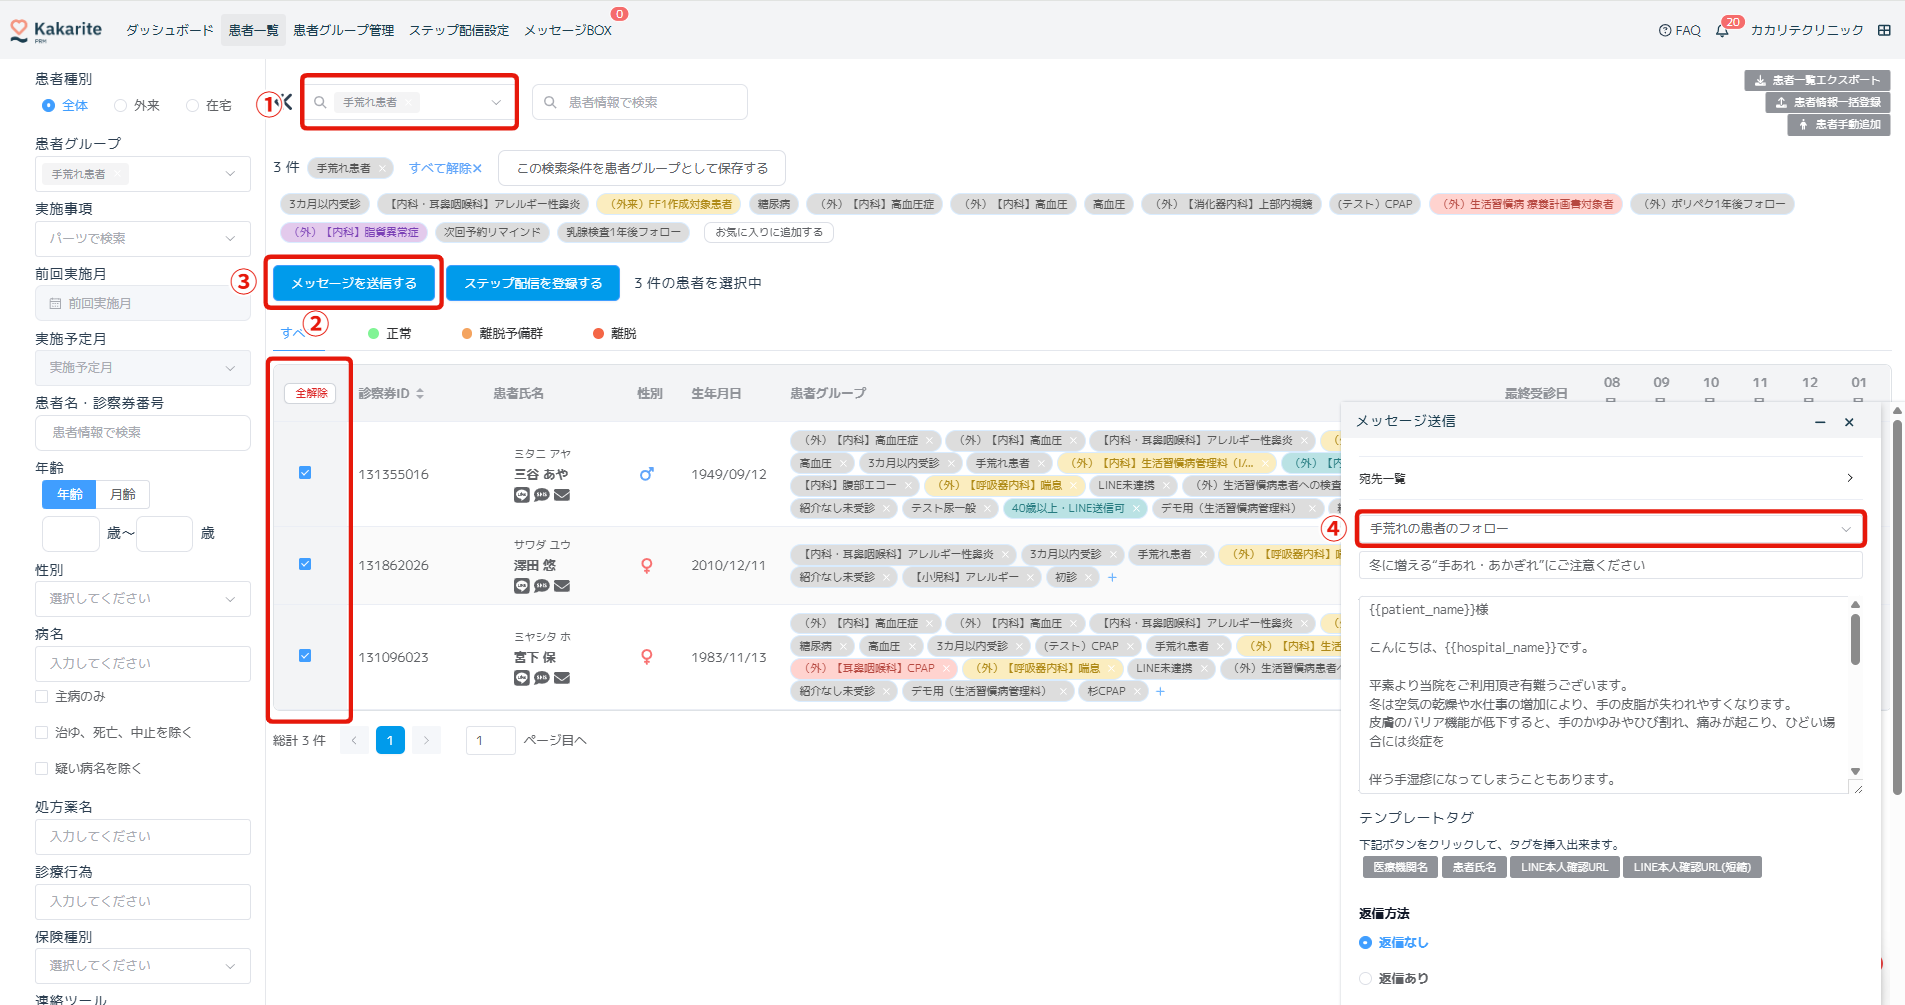Click the メッセージを送信する button
Viewport: 1905px width, 1005px height.
354,283
